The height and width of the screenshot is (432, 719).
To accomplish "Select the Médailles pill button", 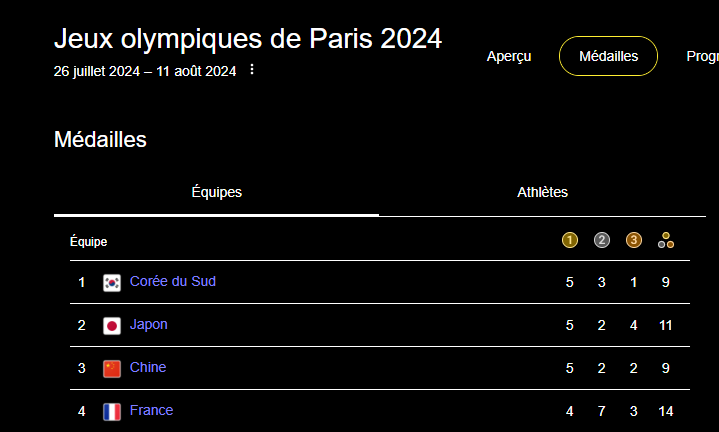I will tap(608, 56).
